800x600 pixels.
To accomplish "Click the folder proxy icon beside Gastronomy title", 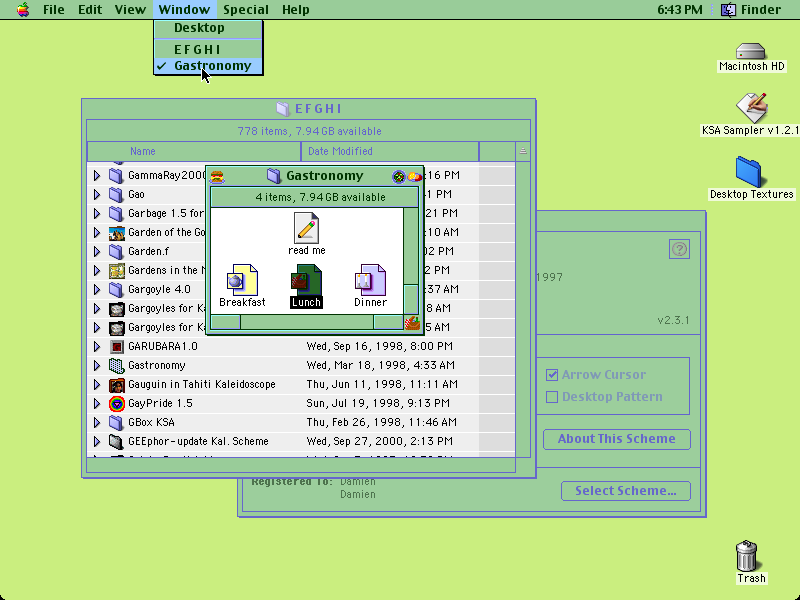I will pyautogui.click(x=274, y=176).
